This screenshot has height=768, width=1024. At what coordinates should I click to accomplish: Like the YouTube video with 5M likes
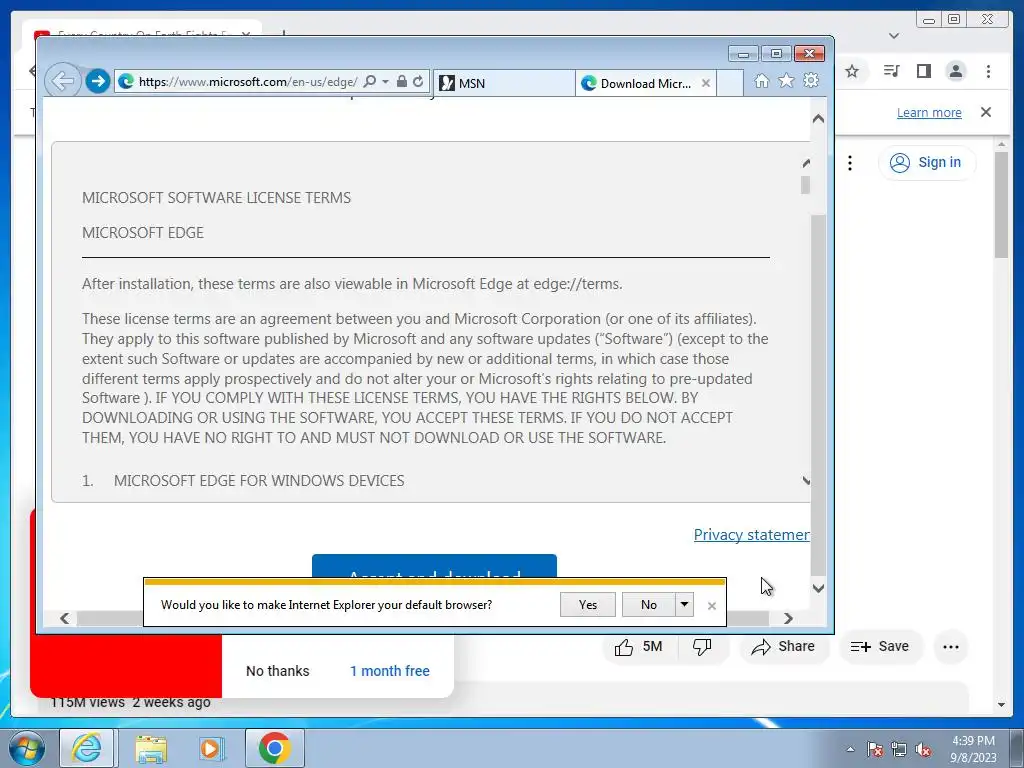[x=639, y=647]
